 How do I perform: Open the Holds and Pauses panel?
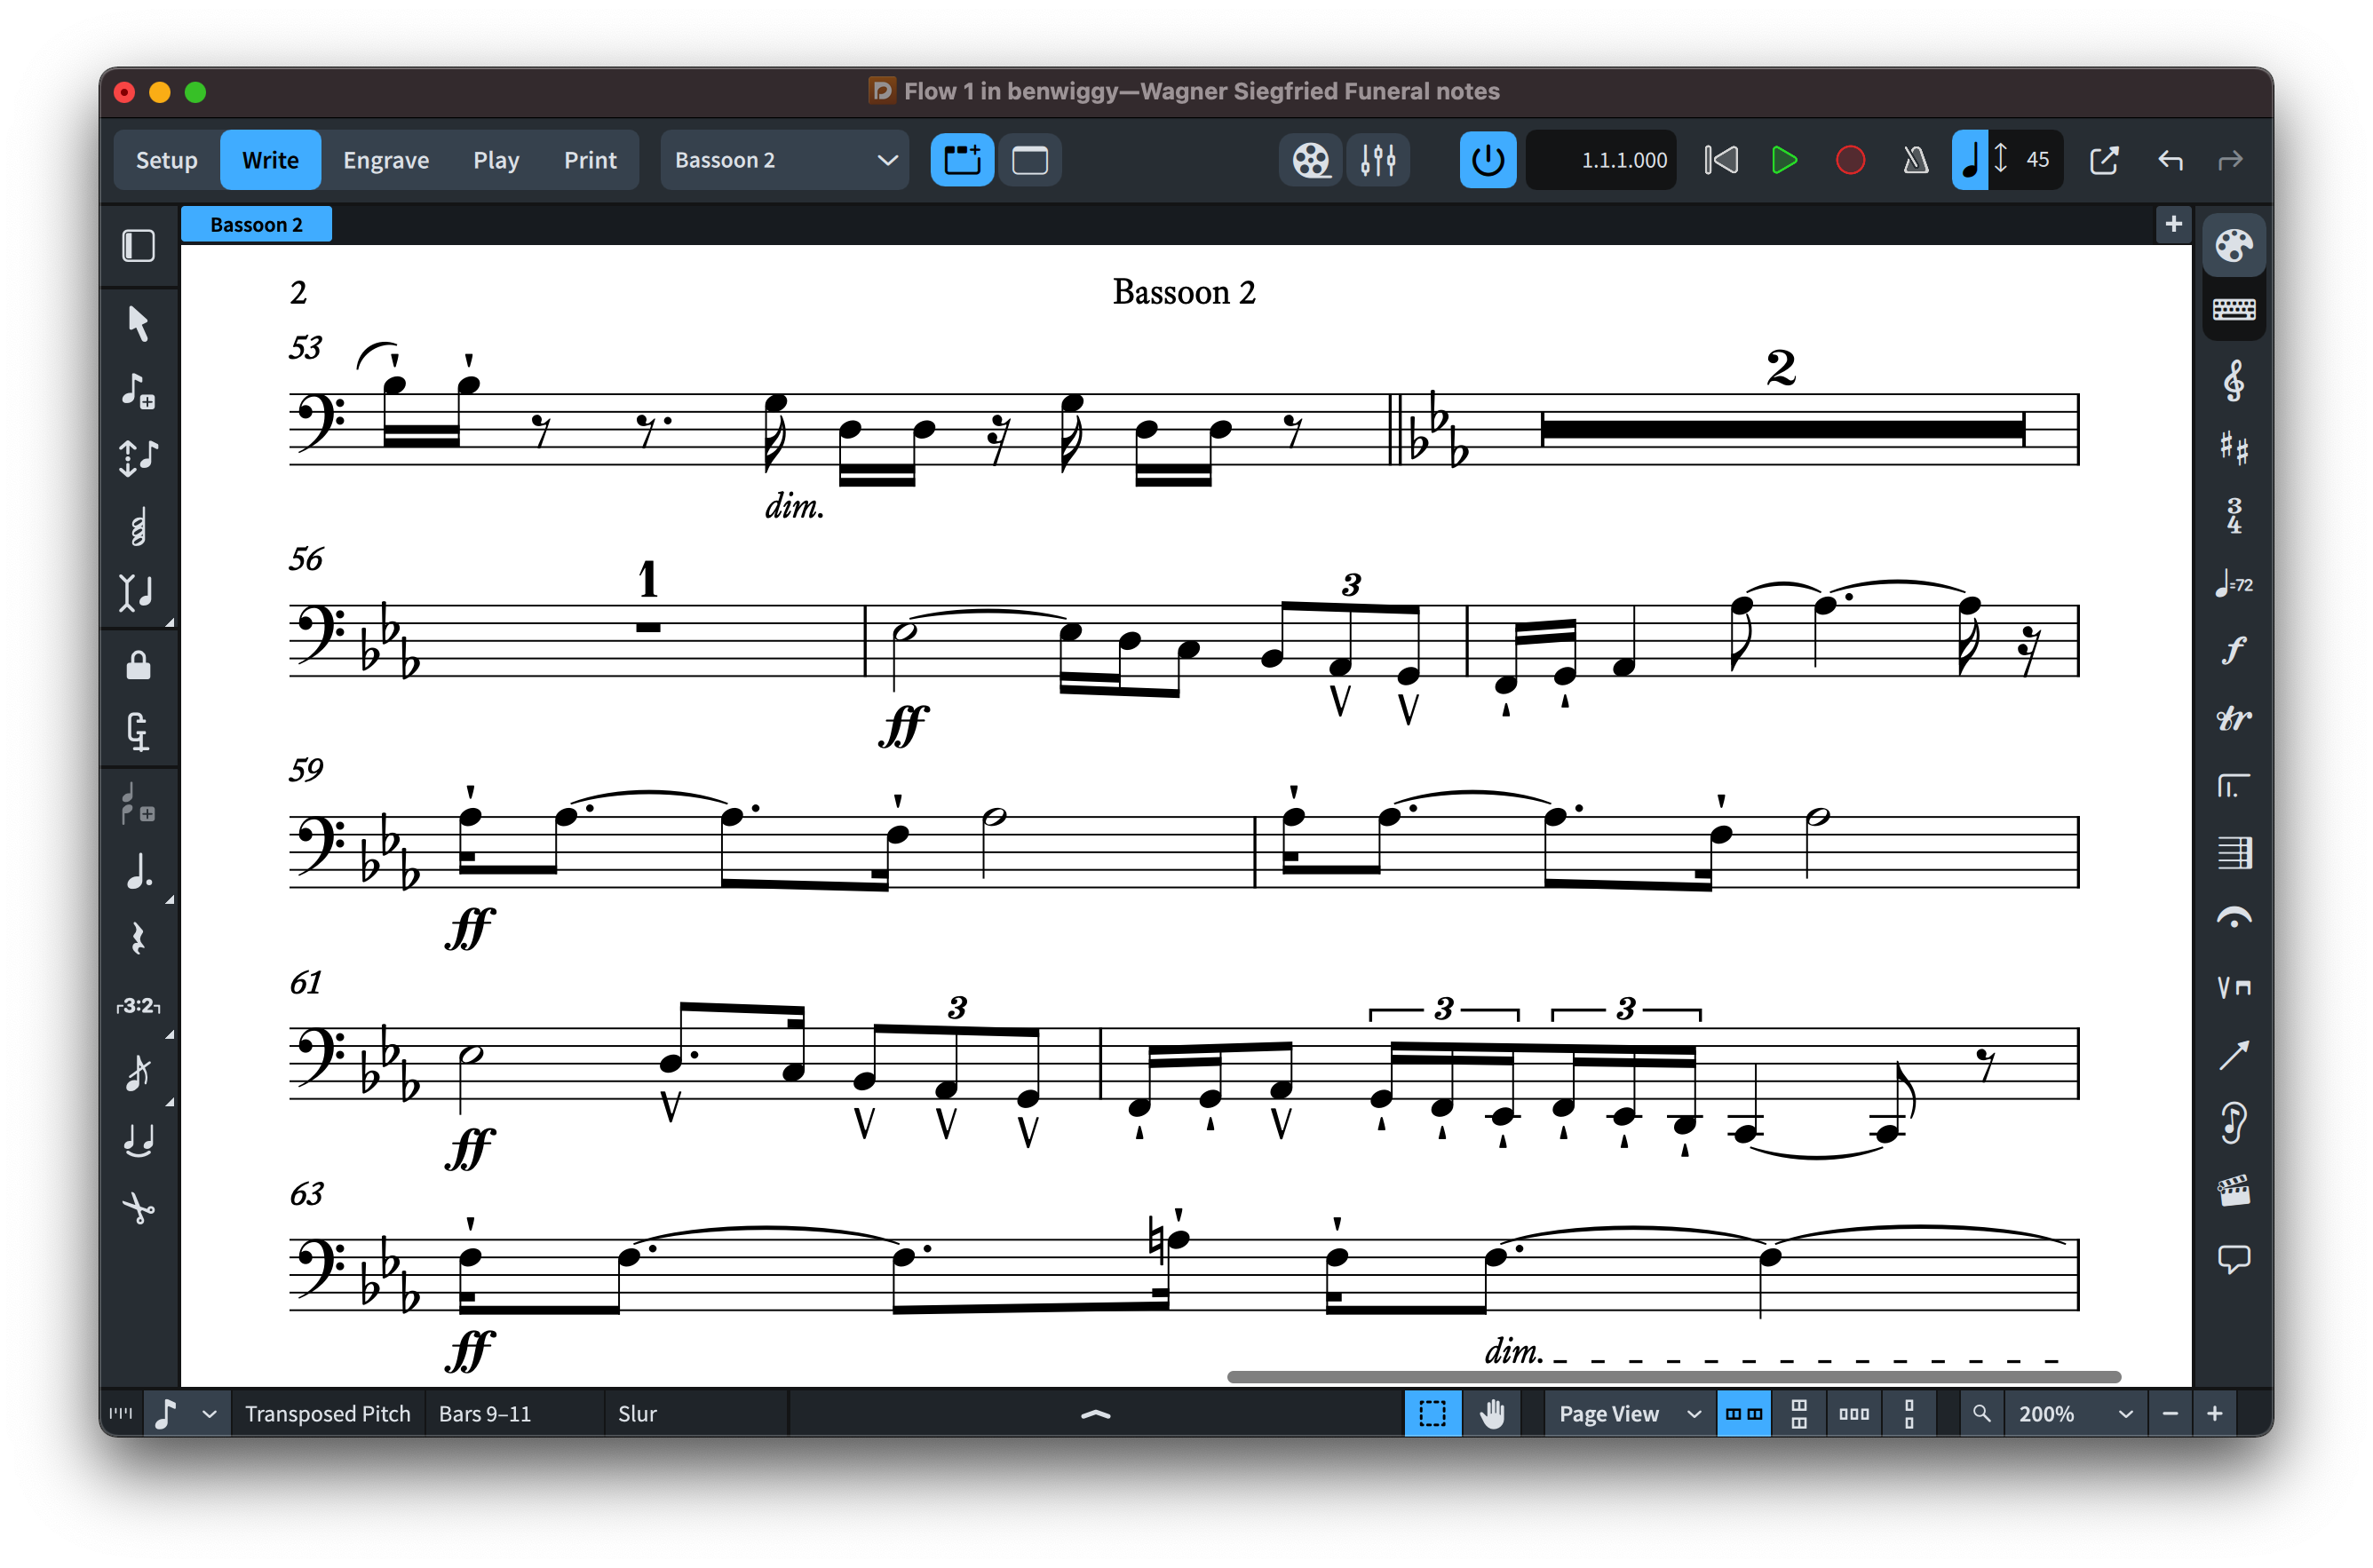[2232, 919]
